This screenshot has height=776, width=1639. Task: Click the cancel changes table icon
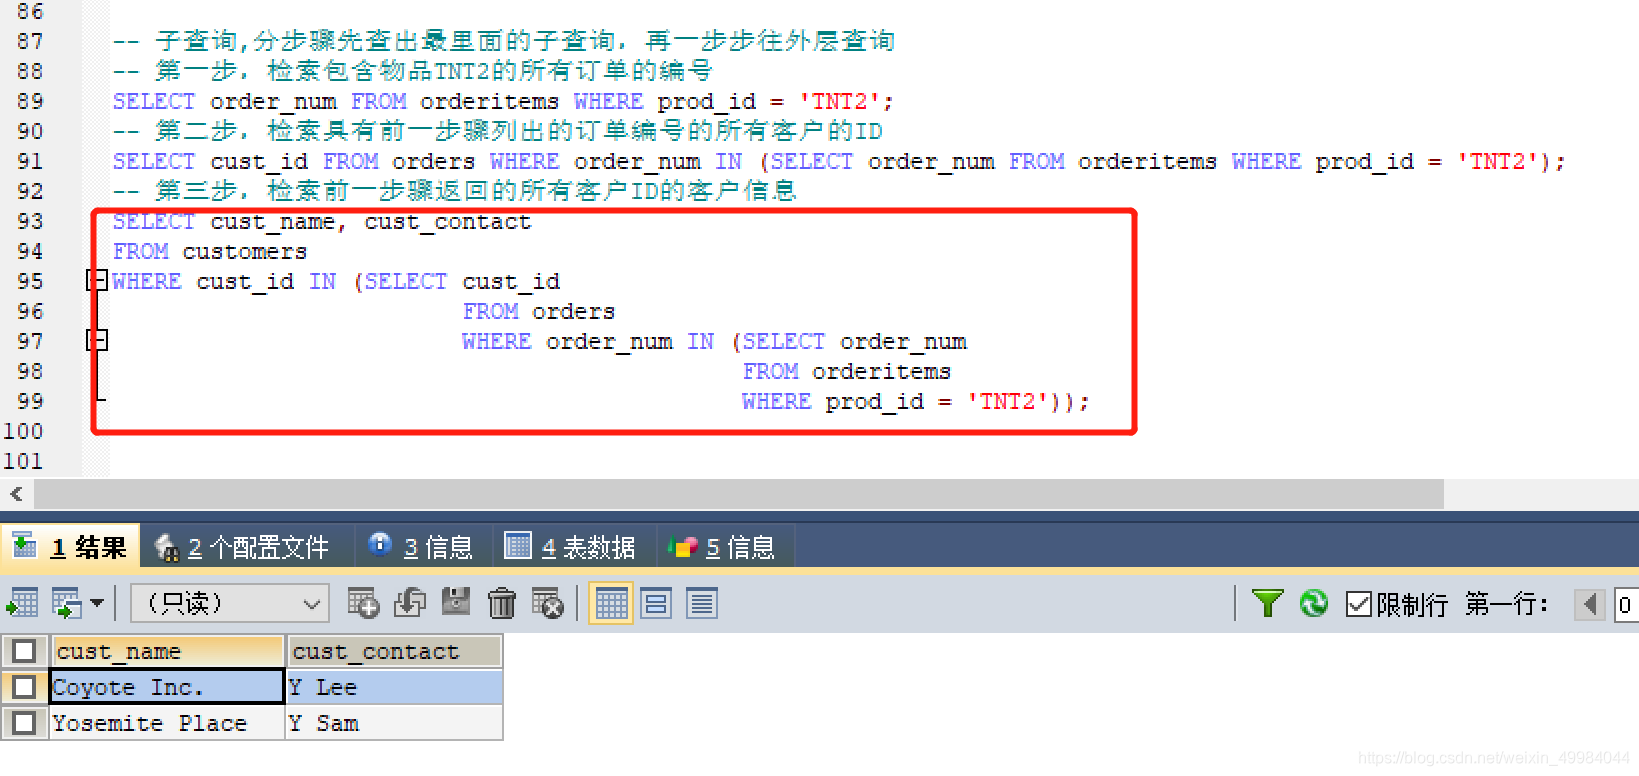(x=548, y=603)
